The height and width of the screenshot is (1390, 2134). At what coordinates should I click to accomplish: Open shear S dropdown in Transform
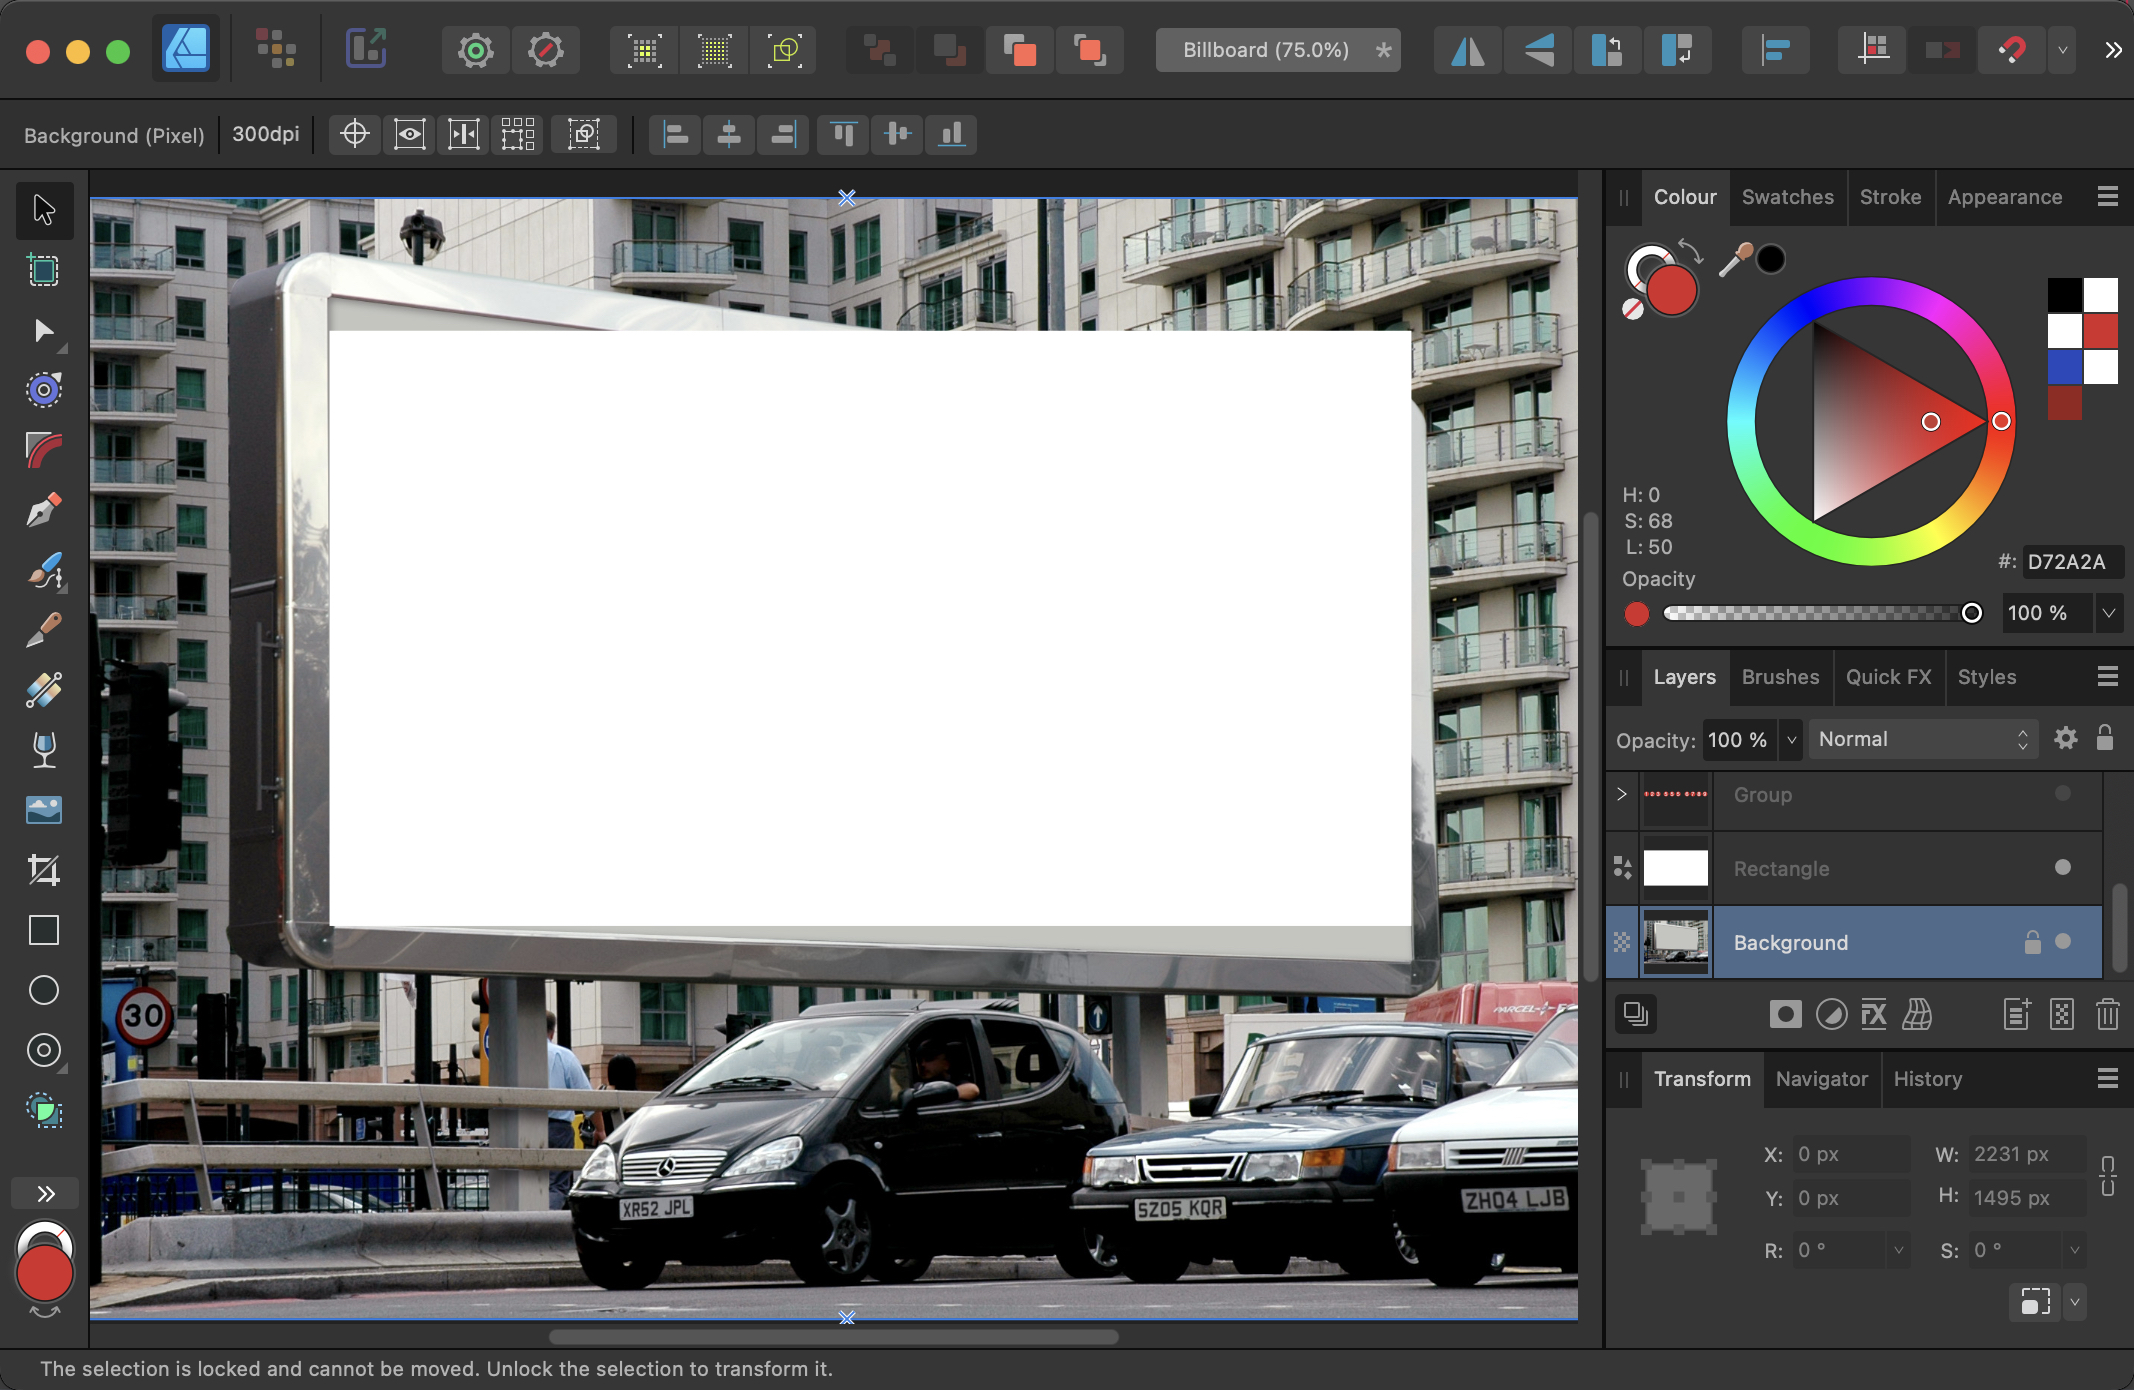pos(2075,1250)
